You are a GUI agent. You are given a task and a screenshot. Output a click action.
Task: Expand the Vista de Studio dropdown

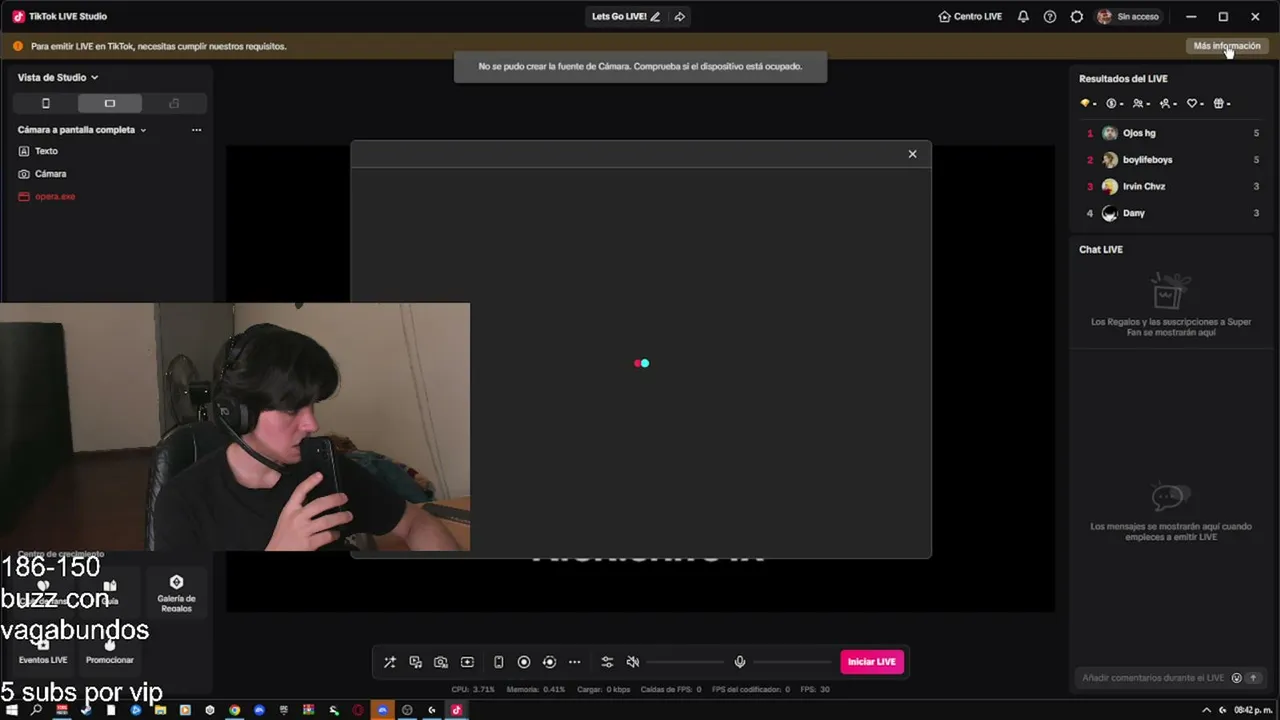pos(58,77)
